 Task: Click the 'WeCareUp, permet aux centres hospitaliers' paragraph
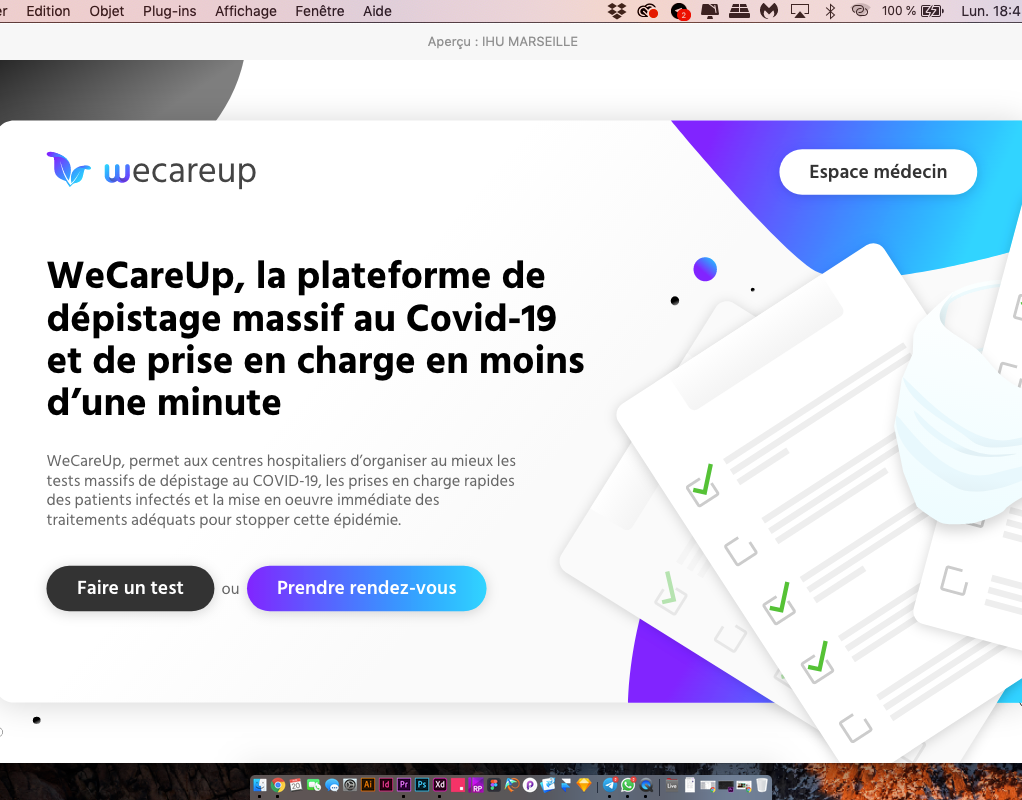281,490
